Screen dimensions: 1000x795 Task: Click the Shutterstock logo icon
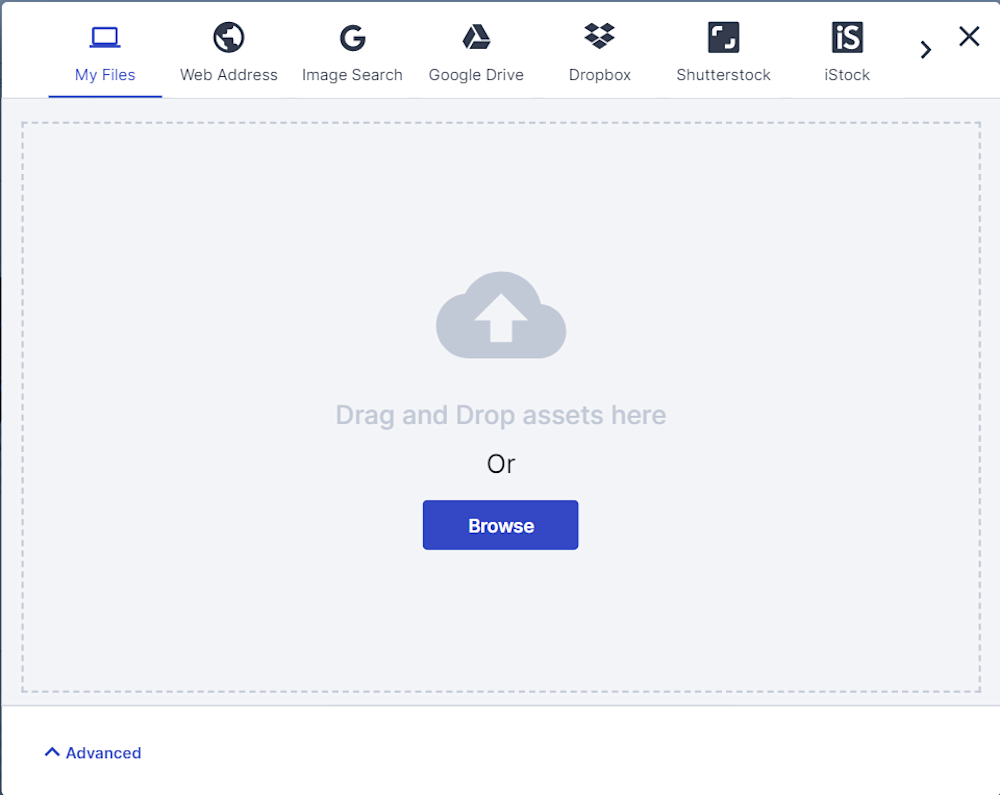(x=723, y=38)
